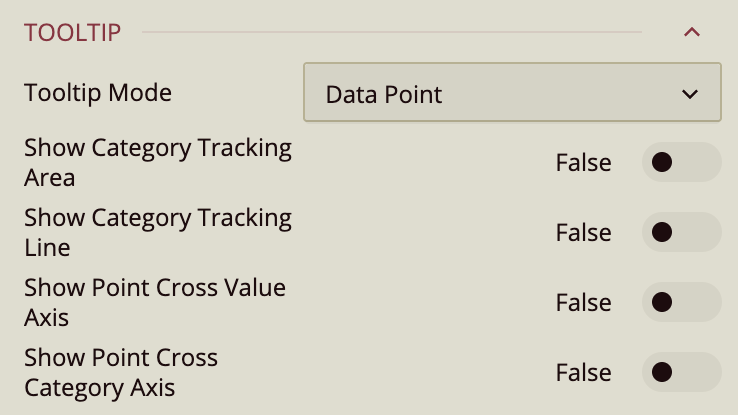Click 'False' beside Category Tracking Area
This screenshot has width=738, height=415.
click(x=583, y=162)
